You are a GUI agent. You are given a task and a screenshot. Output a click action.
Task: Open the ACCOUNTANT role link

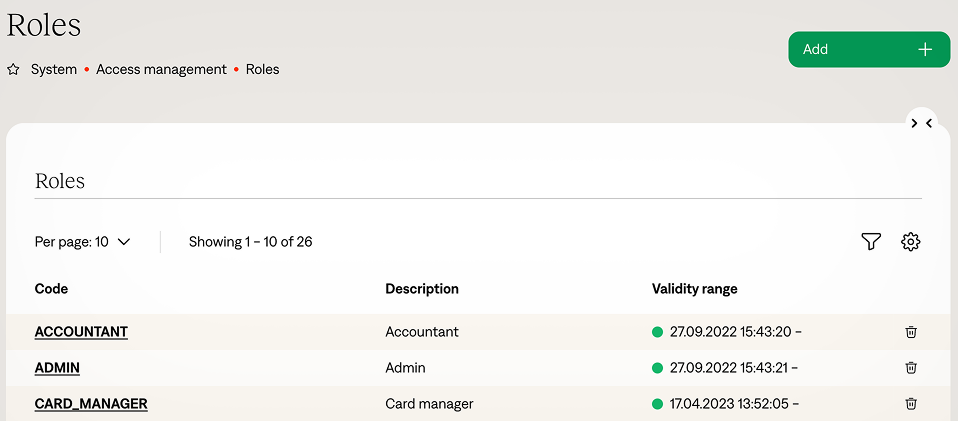click(81, 332)
